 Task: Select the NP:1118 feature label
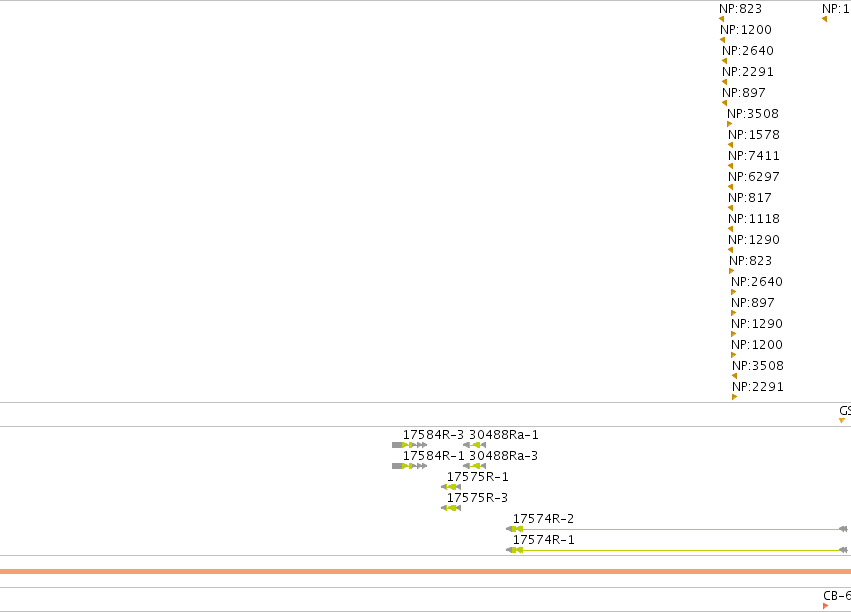tap(754, 219)
